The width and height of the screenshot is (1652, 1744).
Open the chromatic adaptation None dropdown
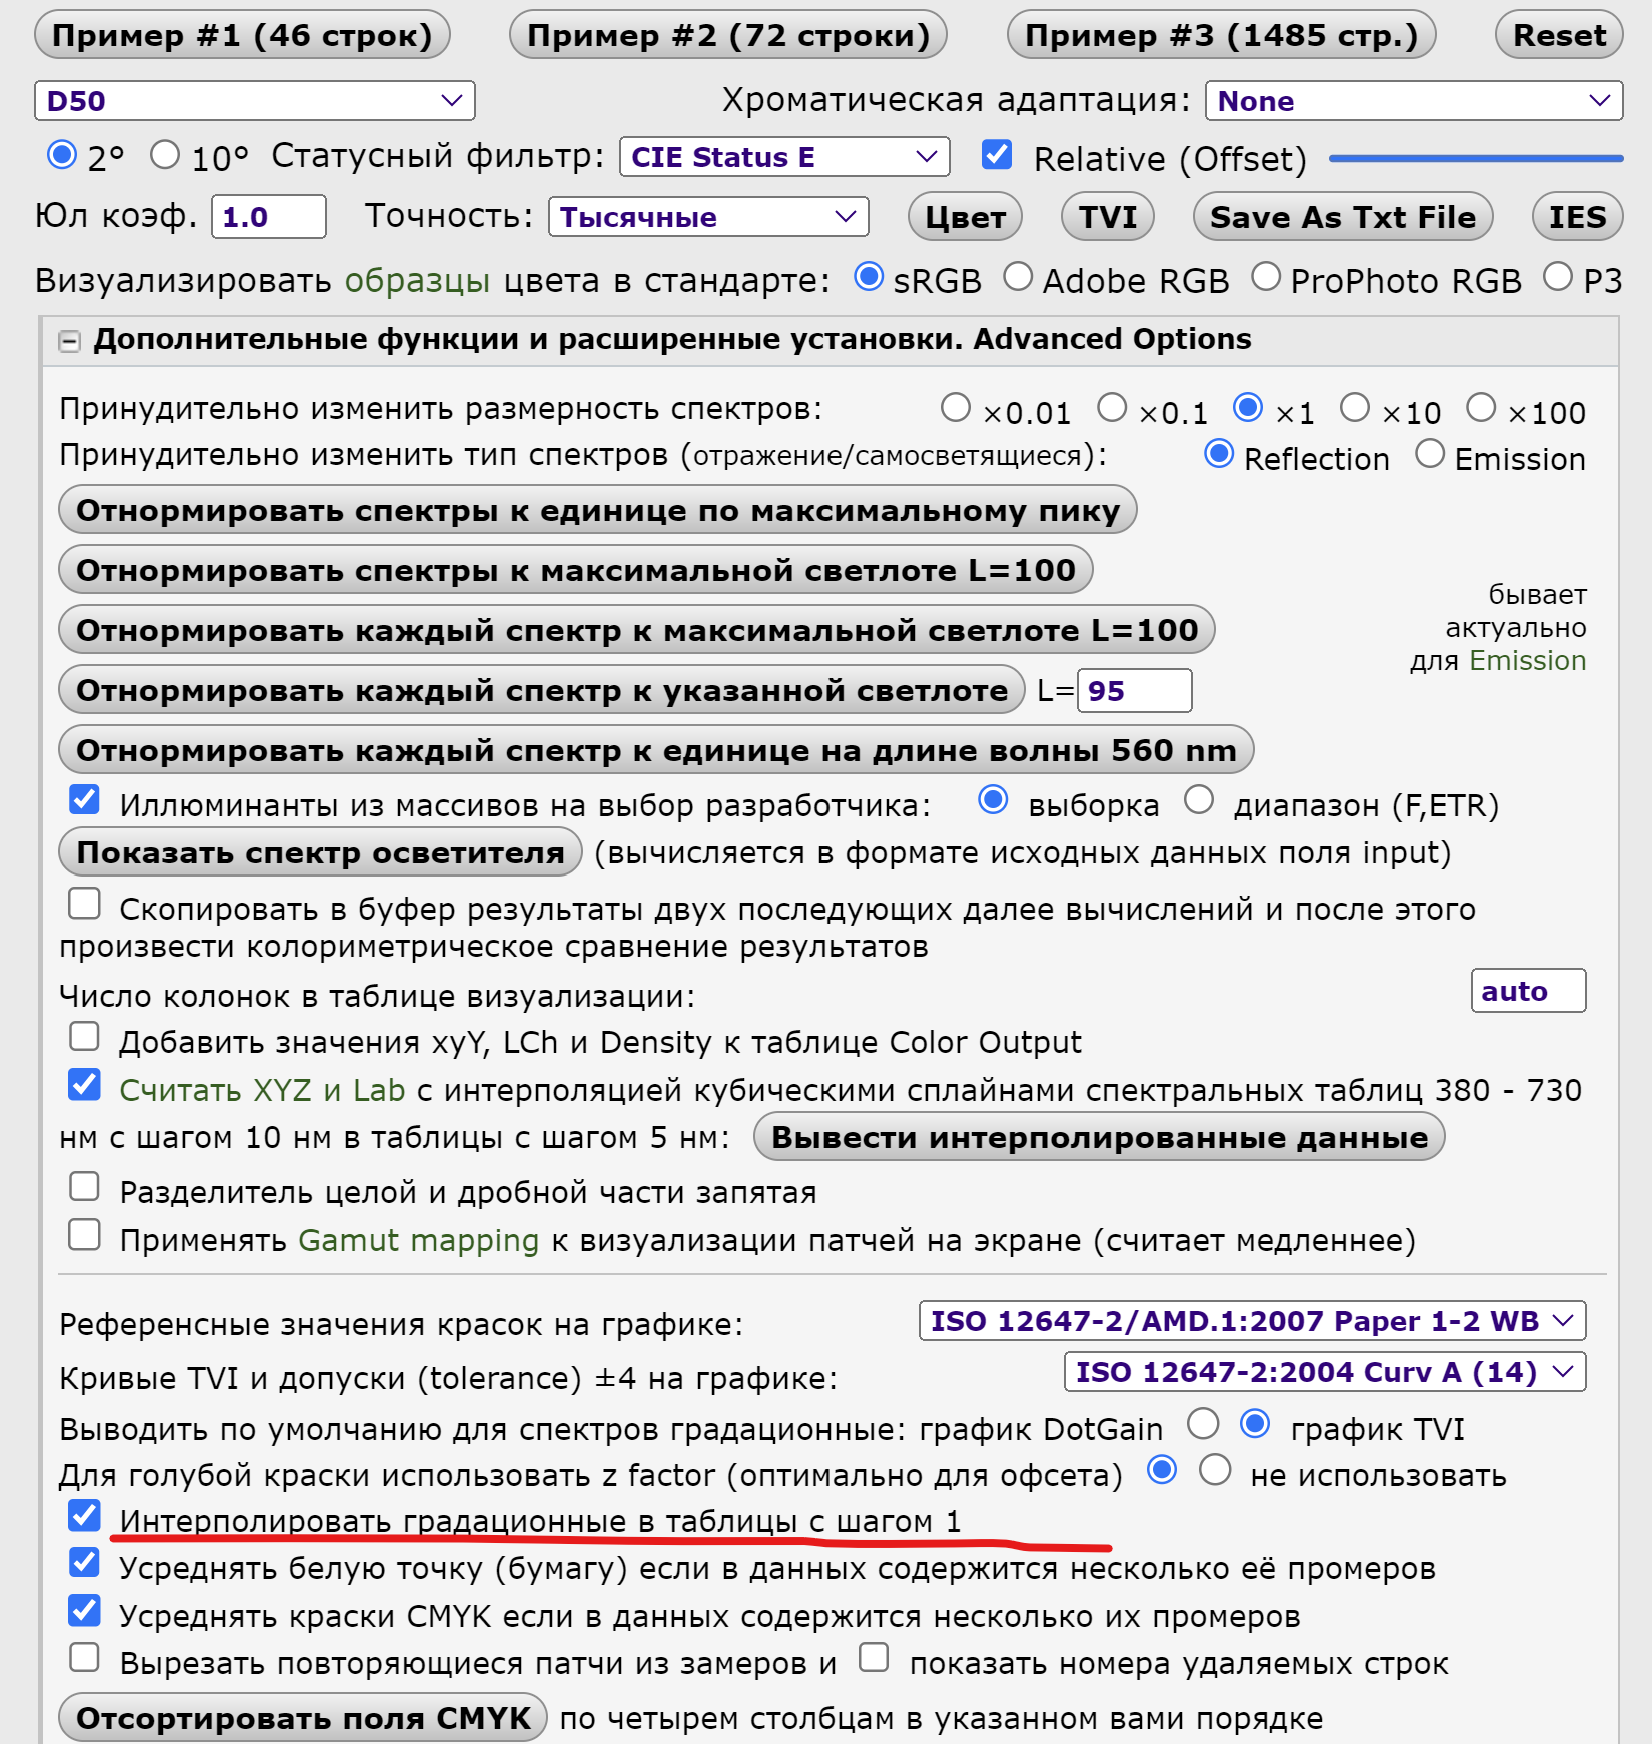(1413, 101)
